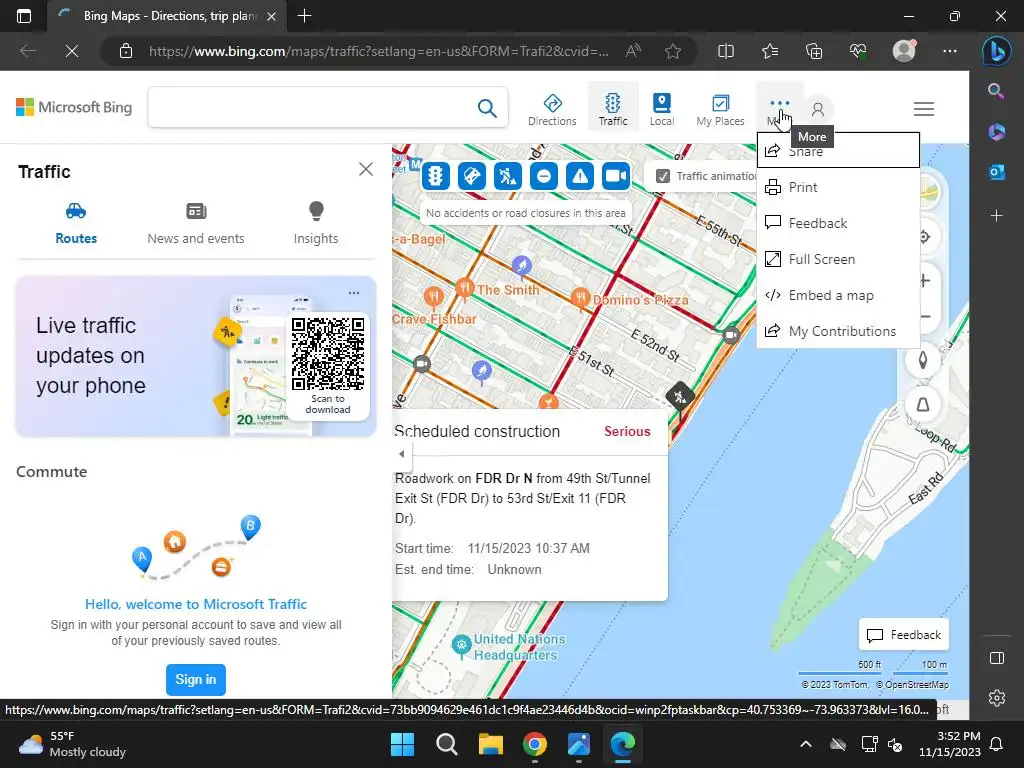
Task: Toggle the construction worker filter
Action: 507,176
